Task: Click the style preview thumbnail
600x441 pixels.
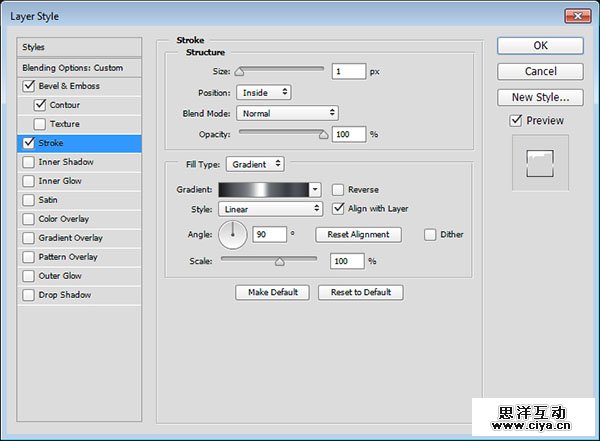Action: (x=540, y=162)
